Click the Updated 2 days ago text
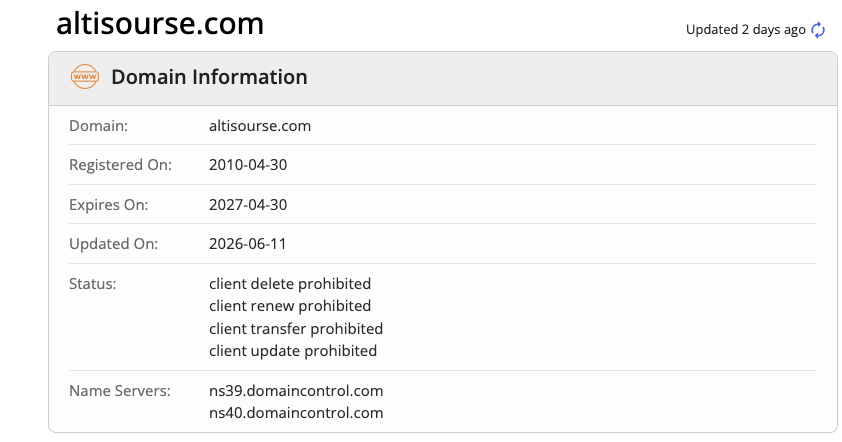842x442 pixels. (745, 30)
